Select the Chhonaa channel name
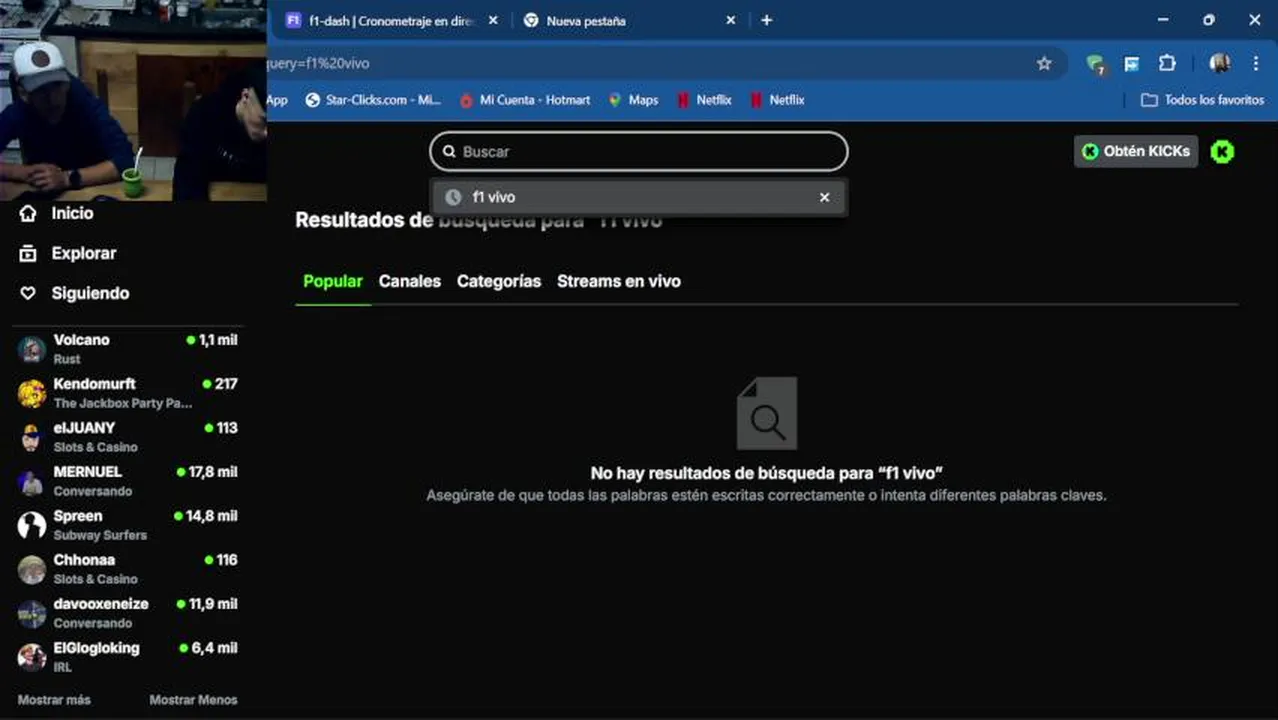1278x720 pixels. coord(85,560)
